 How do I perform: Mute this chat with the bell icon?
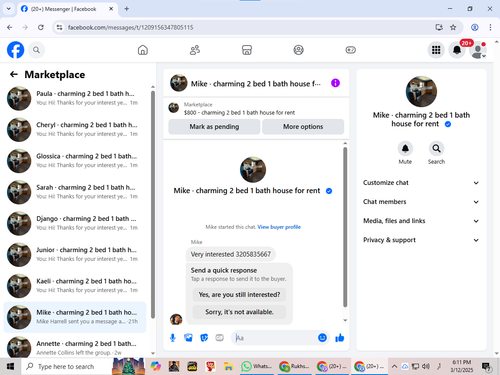click(405, 149)
